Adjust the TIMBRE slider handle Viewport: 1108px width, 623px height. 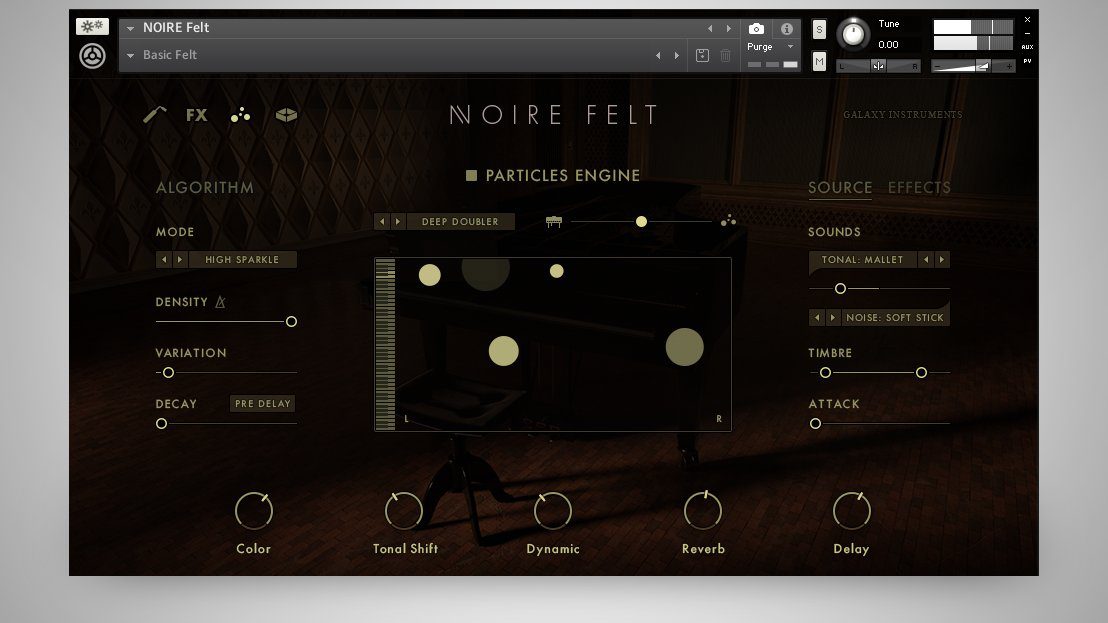[824, 371]
